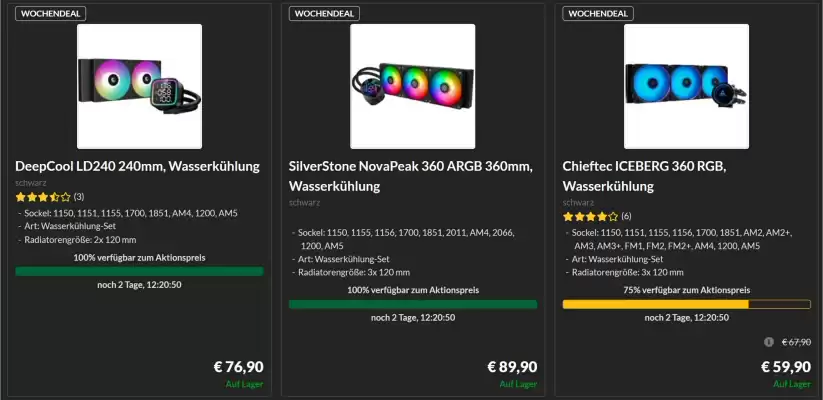
Task: Click the info icon beside crossed-out €67,90
Action: pos(768,342)
